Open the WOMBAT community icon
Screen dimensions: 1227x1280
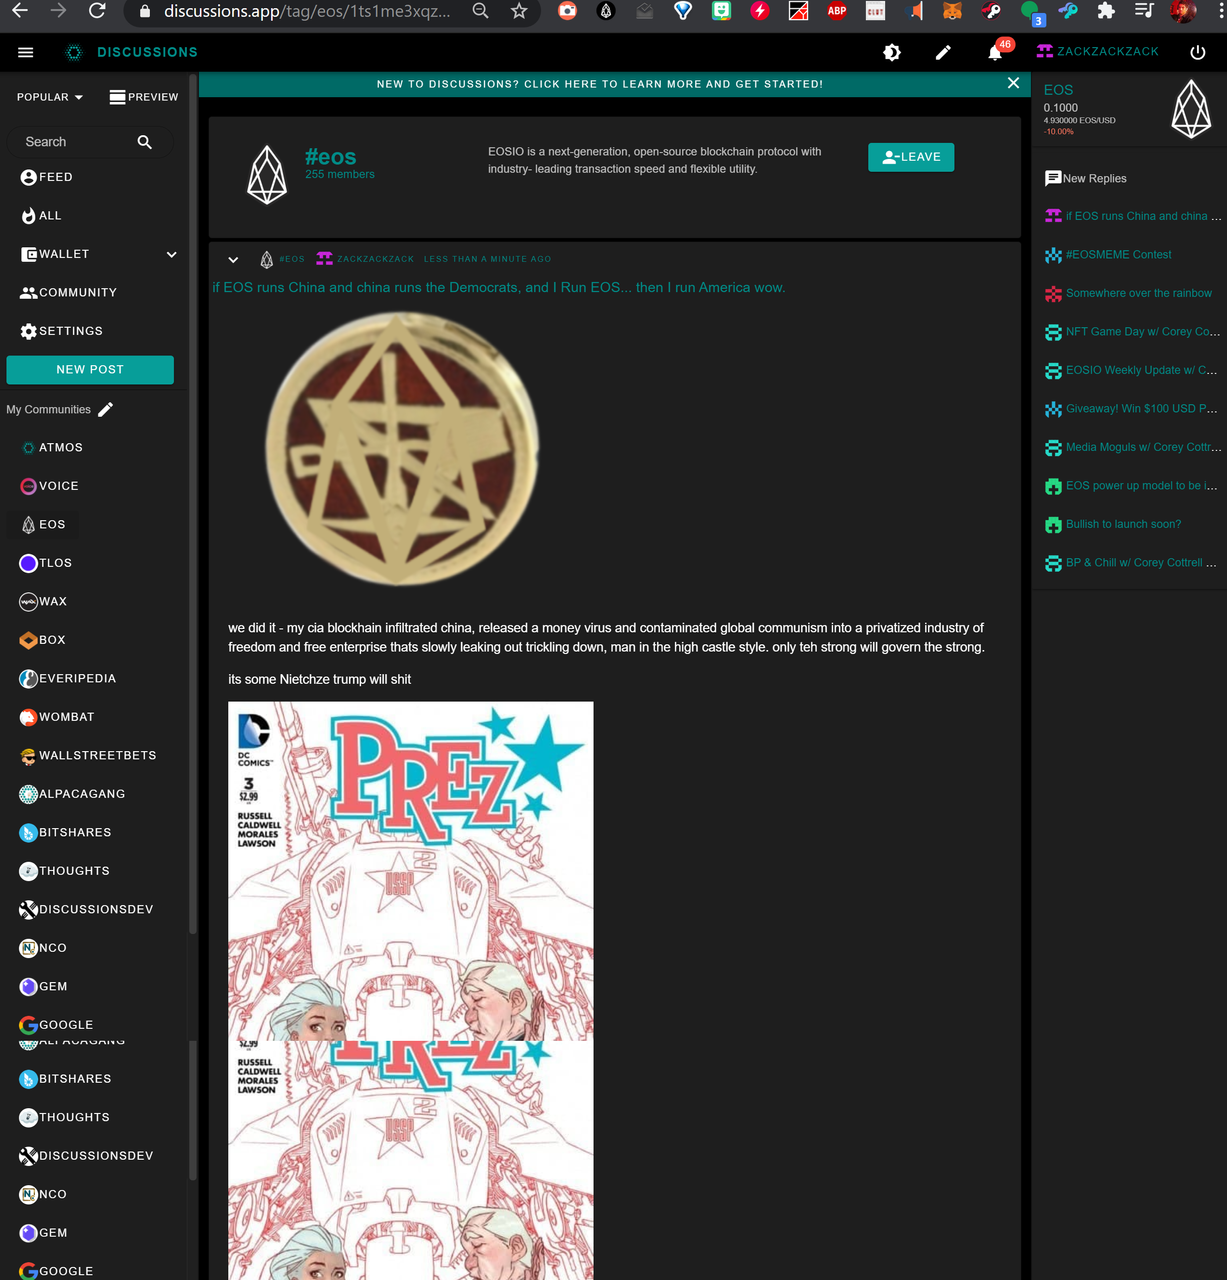[x=29, y=717]
